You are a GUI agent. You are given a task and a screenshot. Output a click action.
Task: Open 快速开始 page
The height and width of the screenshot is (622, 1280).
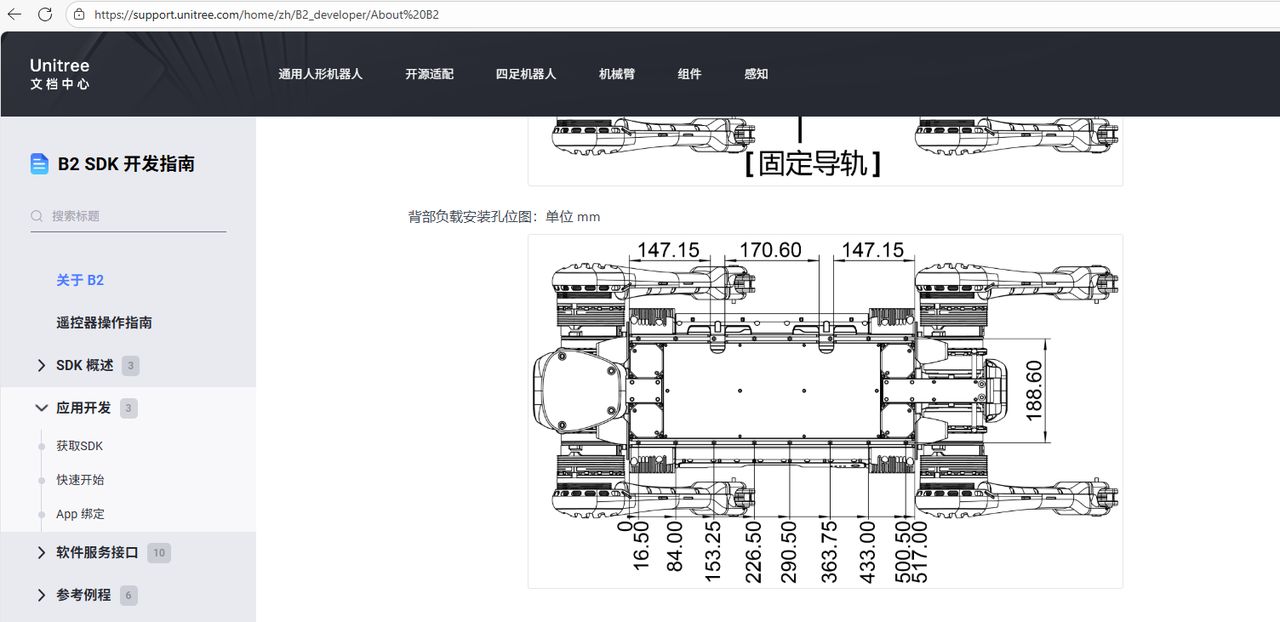click(x=80, y=480)
